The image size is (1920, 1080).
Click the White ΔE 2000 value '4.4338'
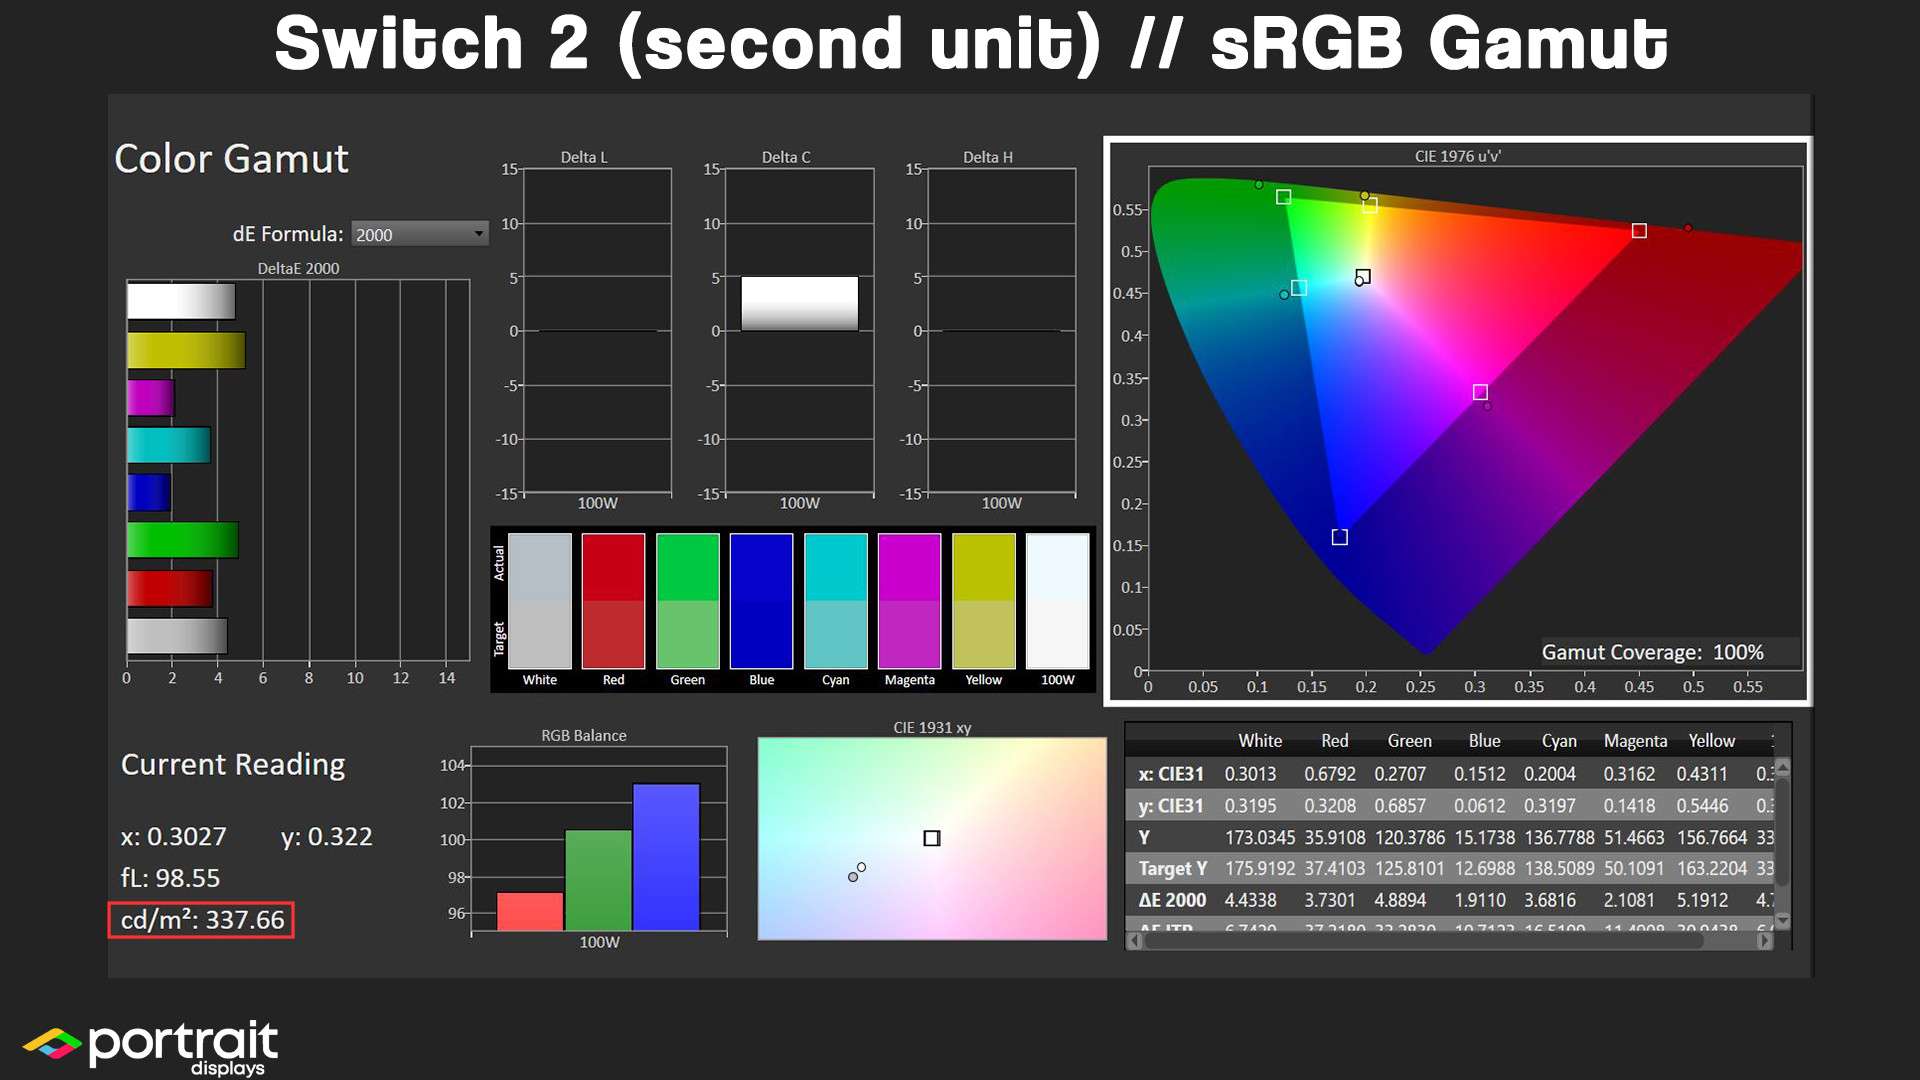click(1250, 900)
